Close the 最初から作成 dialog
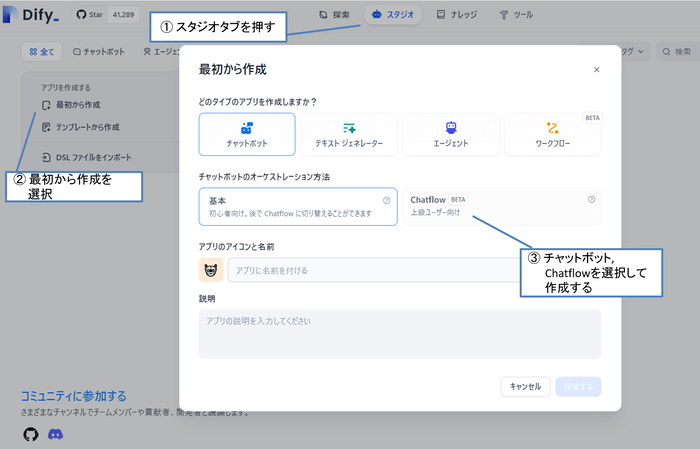 pos(596,70)
